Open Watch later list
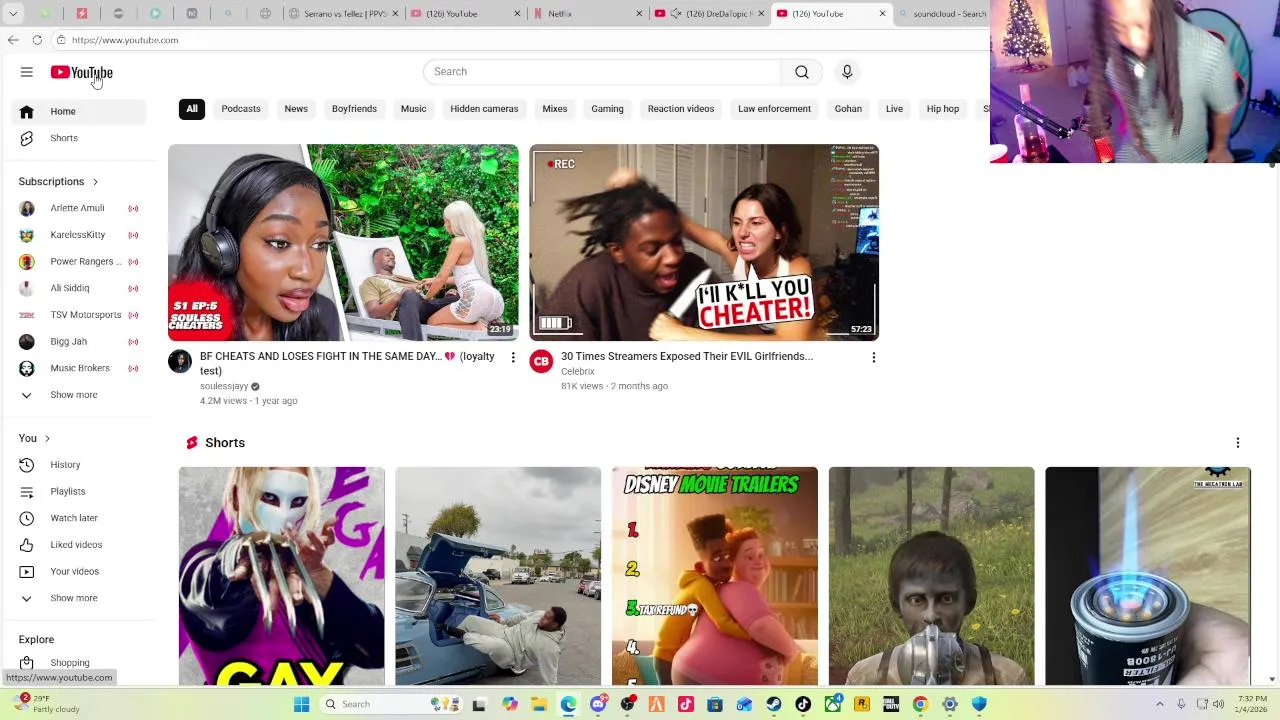Image resolution: width=1280 pixels, height=720 pixels. pos(79,518)
